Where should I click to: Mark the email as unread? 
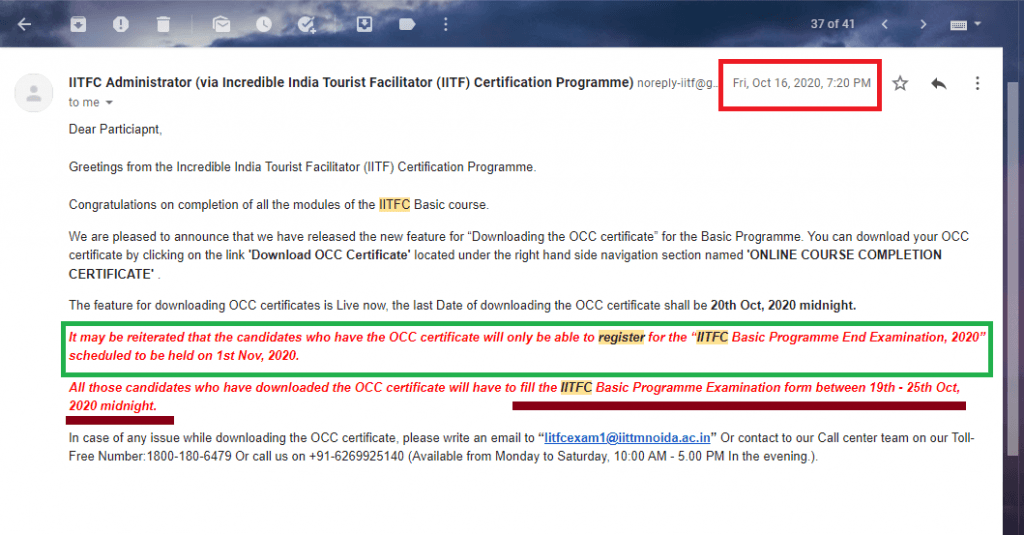(x=221, y=25)
